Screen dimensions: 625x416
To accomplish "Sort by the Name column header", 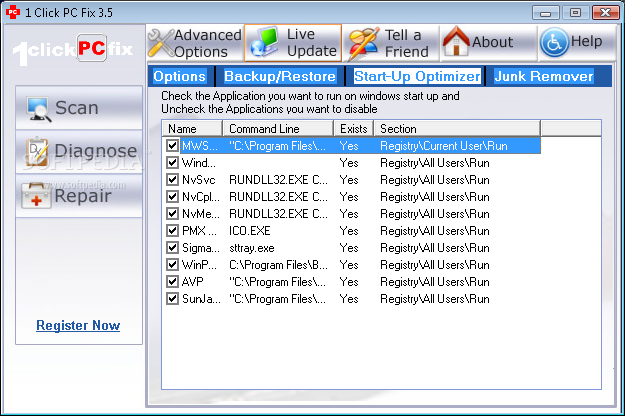I will pyautogui.click(x=192, y=129).
